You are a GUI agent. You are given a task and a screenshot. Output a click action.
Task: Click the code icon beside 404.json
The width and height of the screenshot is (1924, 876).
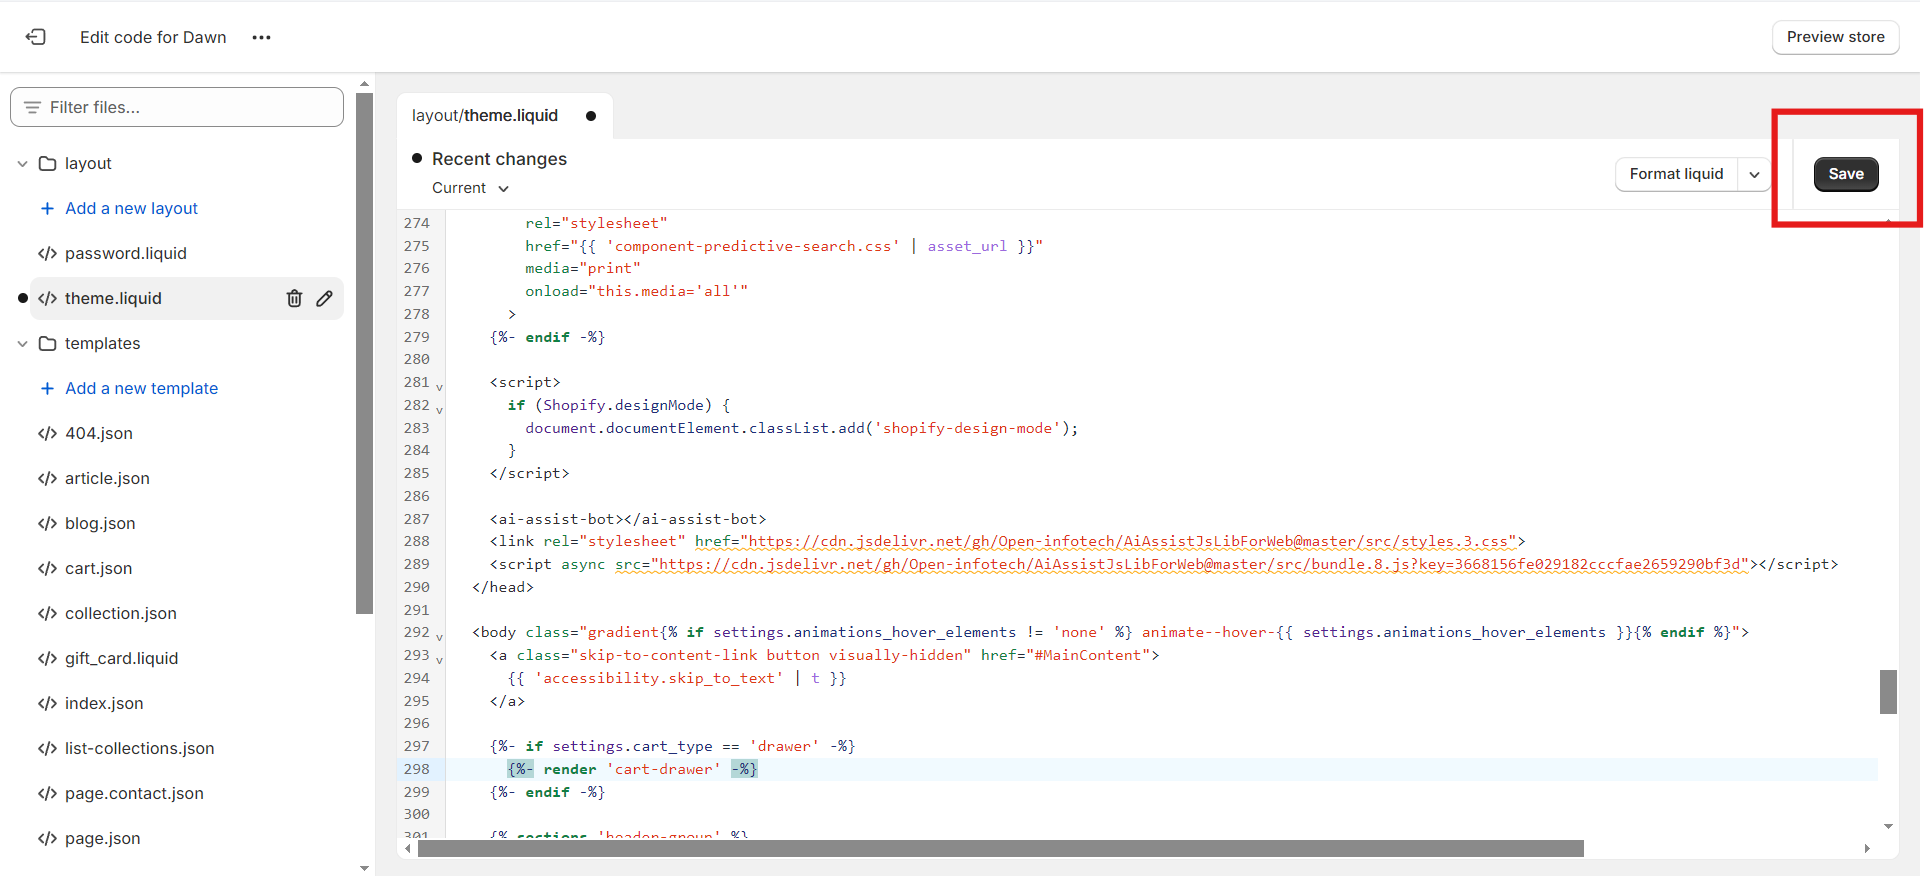(x=47, y=433)
